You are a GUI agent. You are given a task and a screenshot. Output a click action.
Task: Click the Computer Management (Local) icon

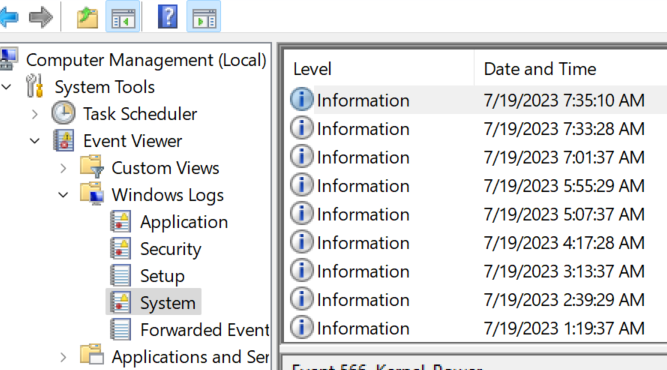point(9,60)
